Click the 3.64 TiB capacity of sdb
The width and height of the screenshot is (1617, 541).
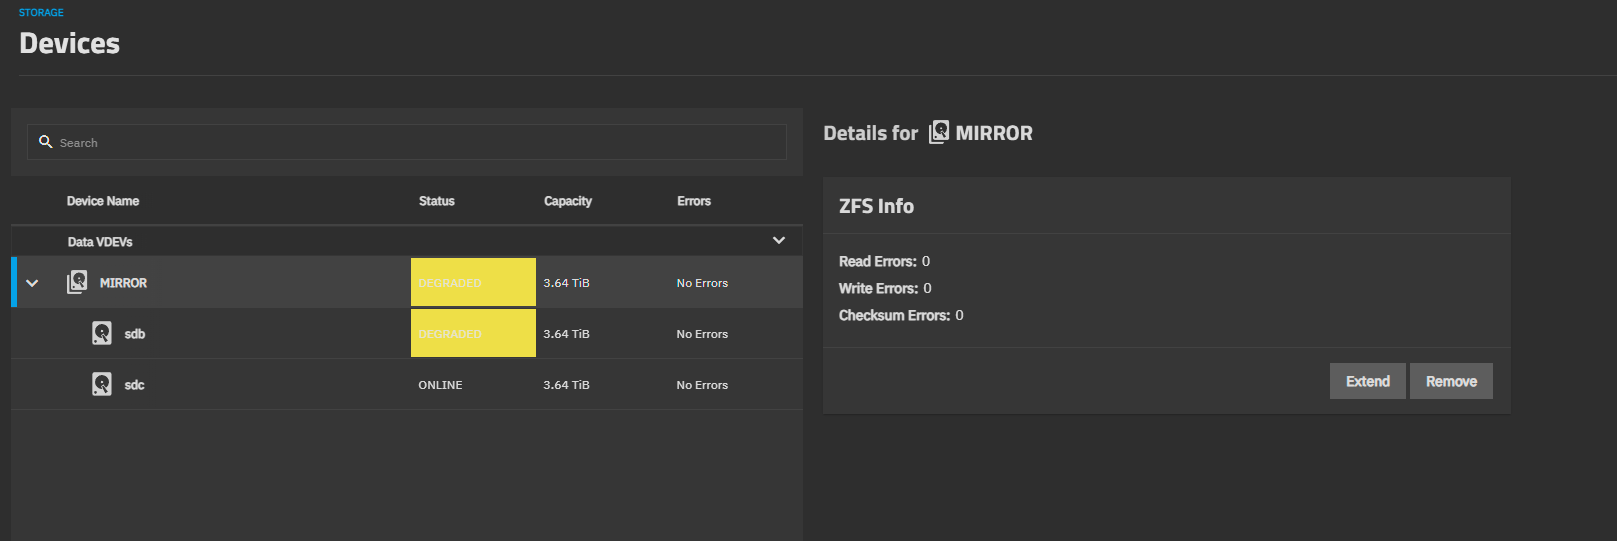click(x=566, y=334)
